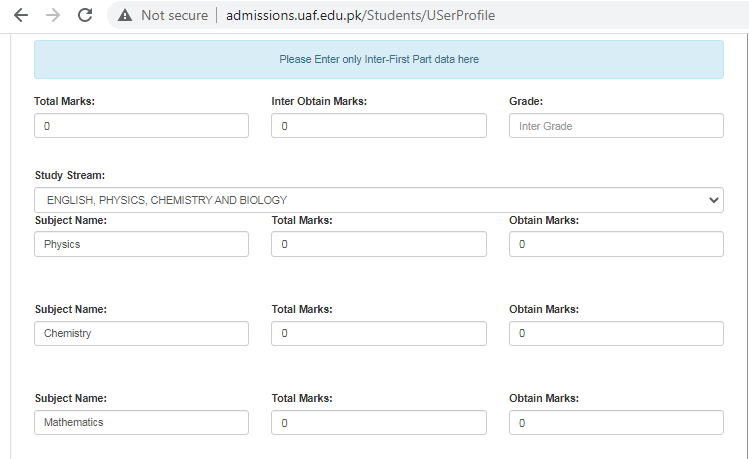Click the browser back arrow
Image resolution: width=749 pixels, height=459 pixels.
pos(21,15)
